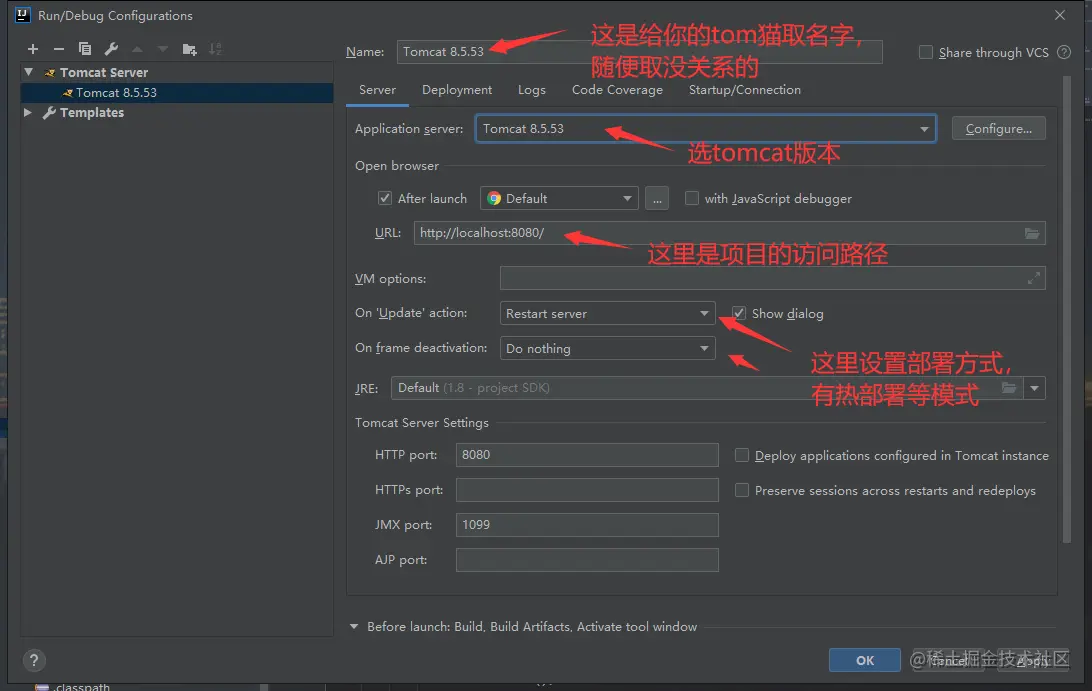Viewport: 1092px width, 691px height.
Task: Click the ellipsis browser settings button
Action: click(657, 199)
